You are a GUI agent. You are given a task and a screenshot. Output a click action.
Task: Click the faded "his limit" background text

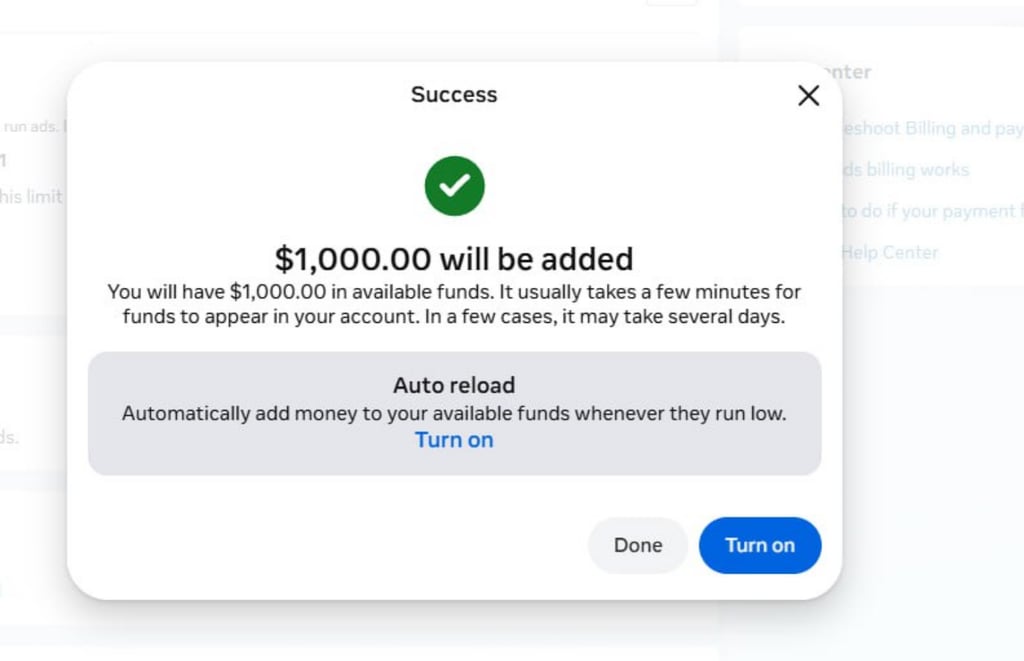click(x=32, y=197)
